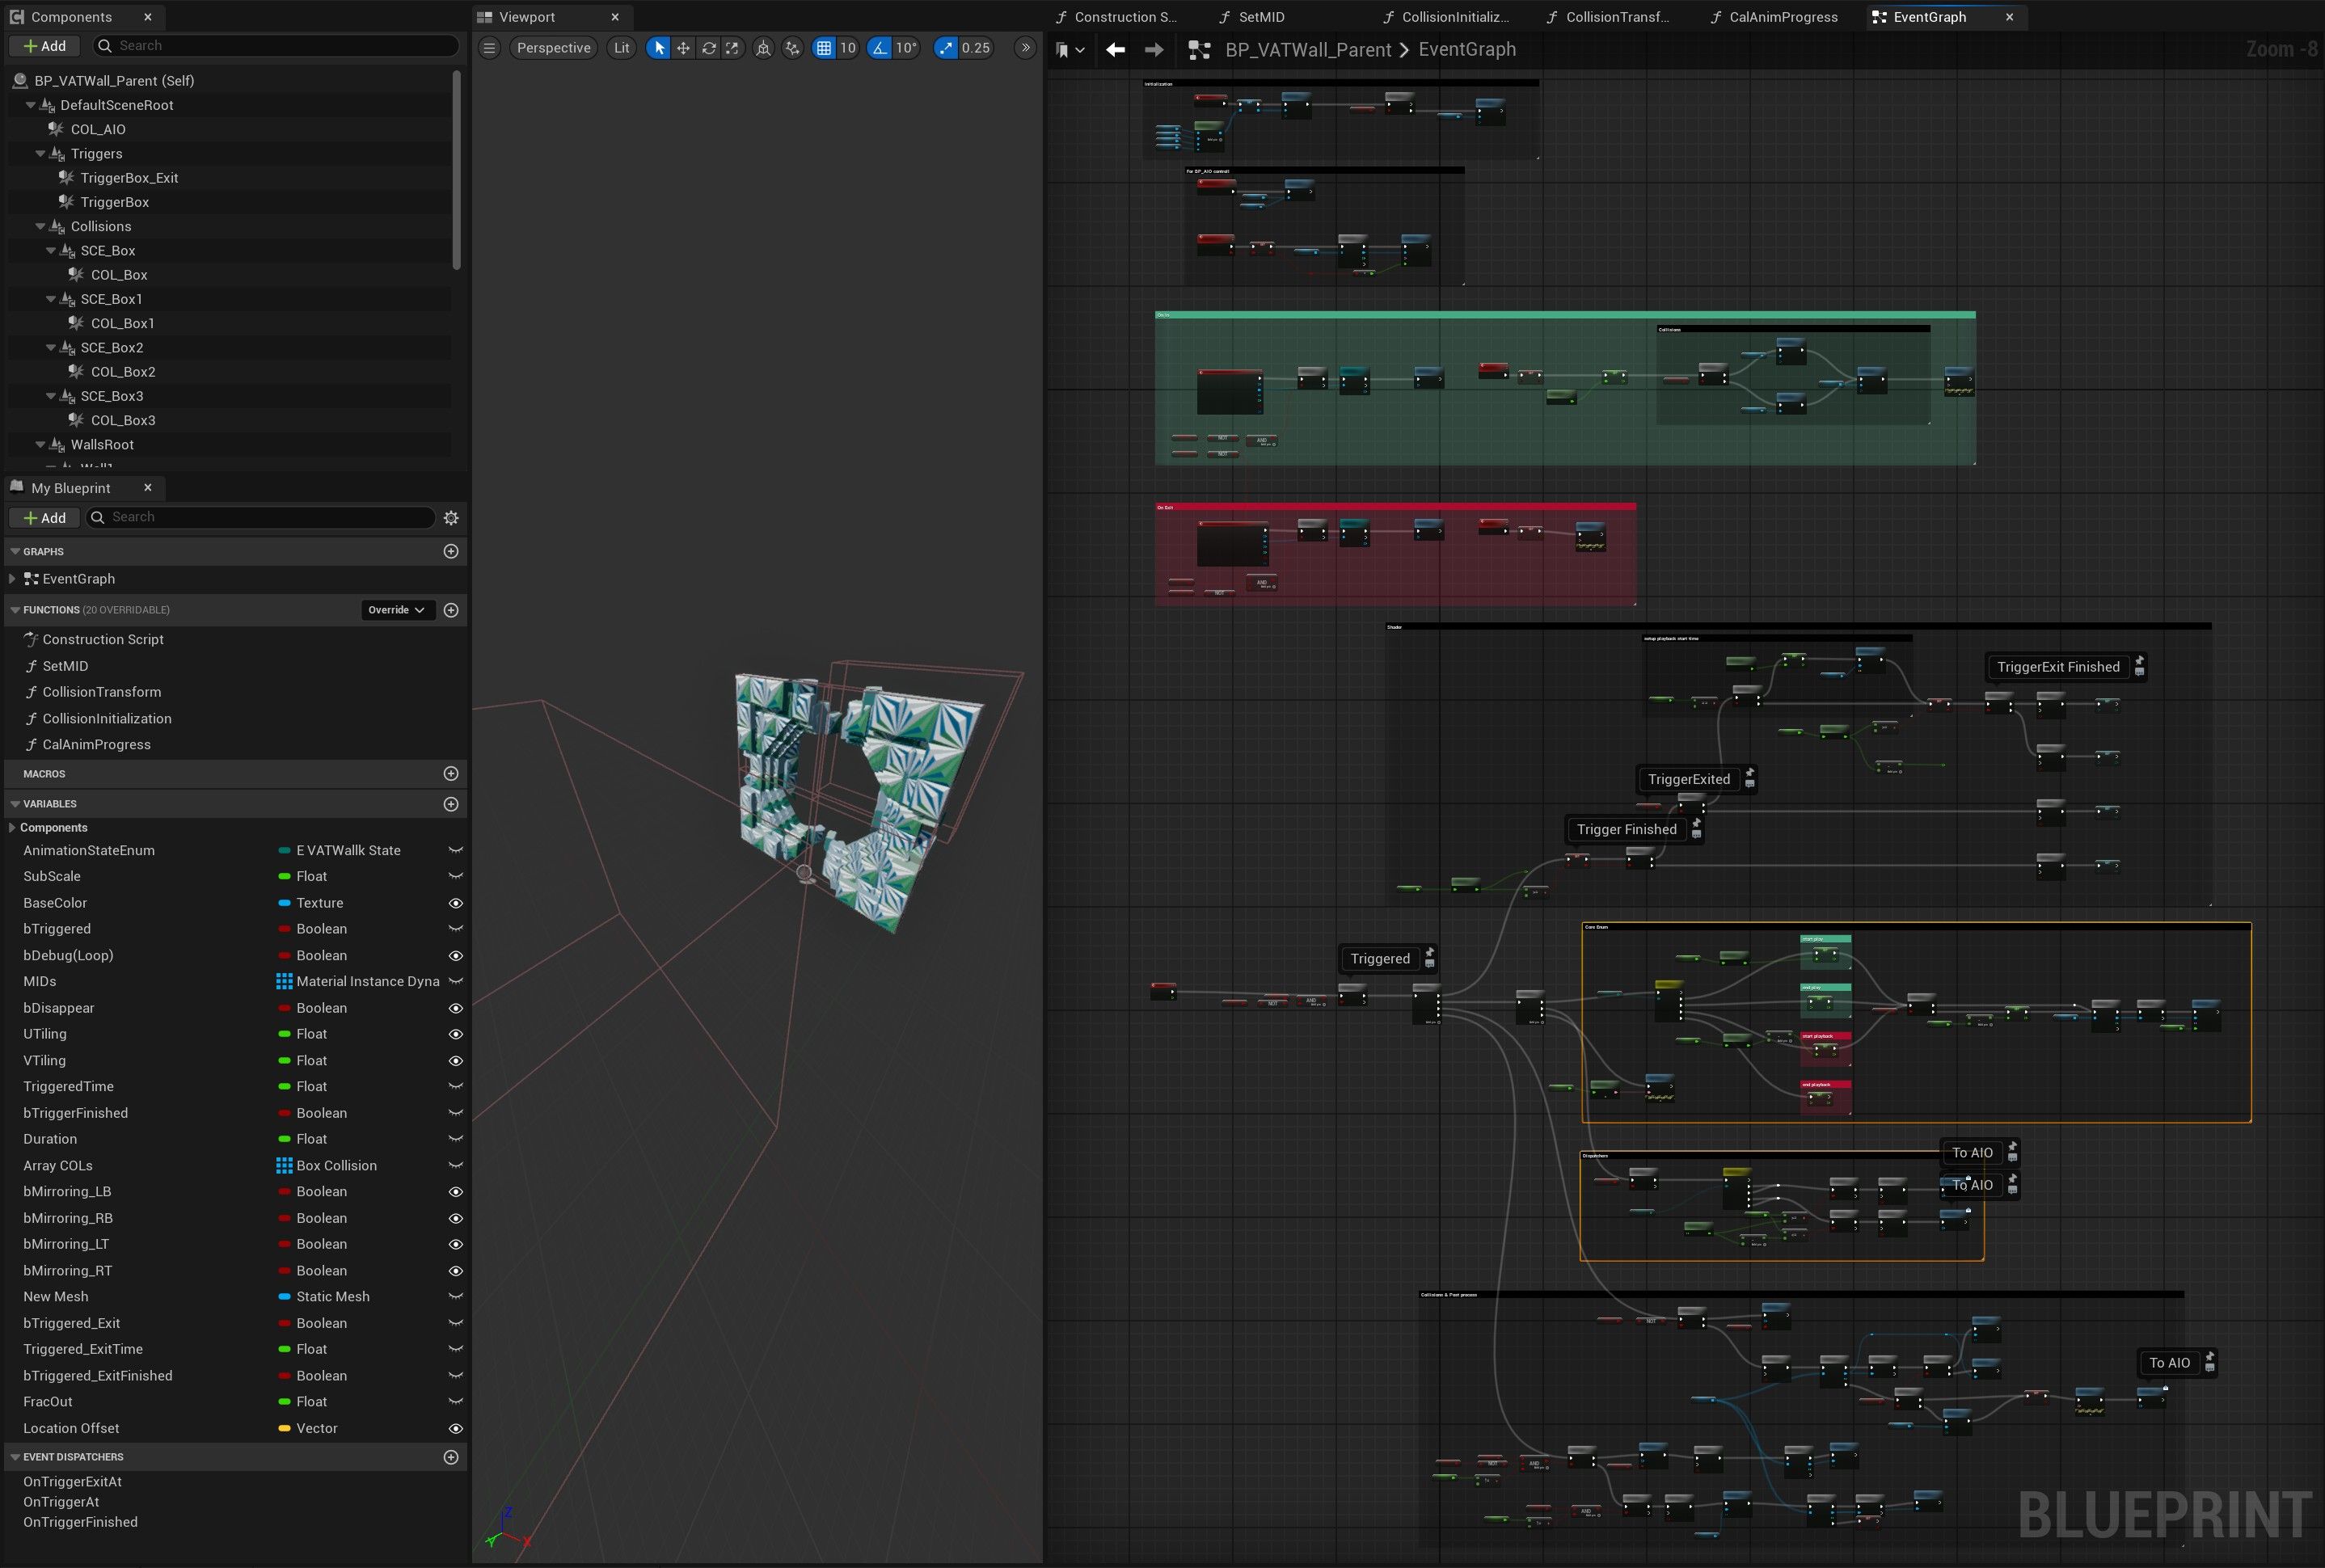The height and width of the screenshot is (1568, 2325).
Task: Toggle grid snapping in viewport toolbar
Action: coord(823,48)
